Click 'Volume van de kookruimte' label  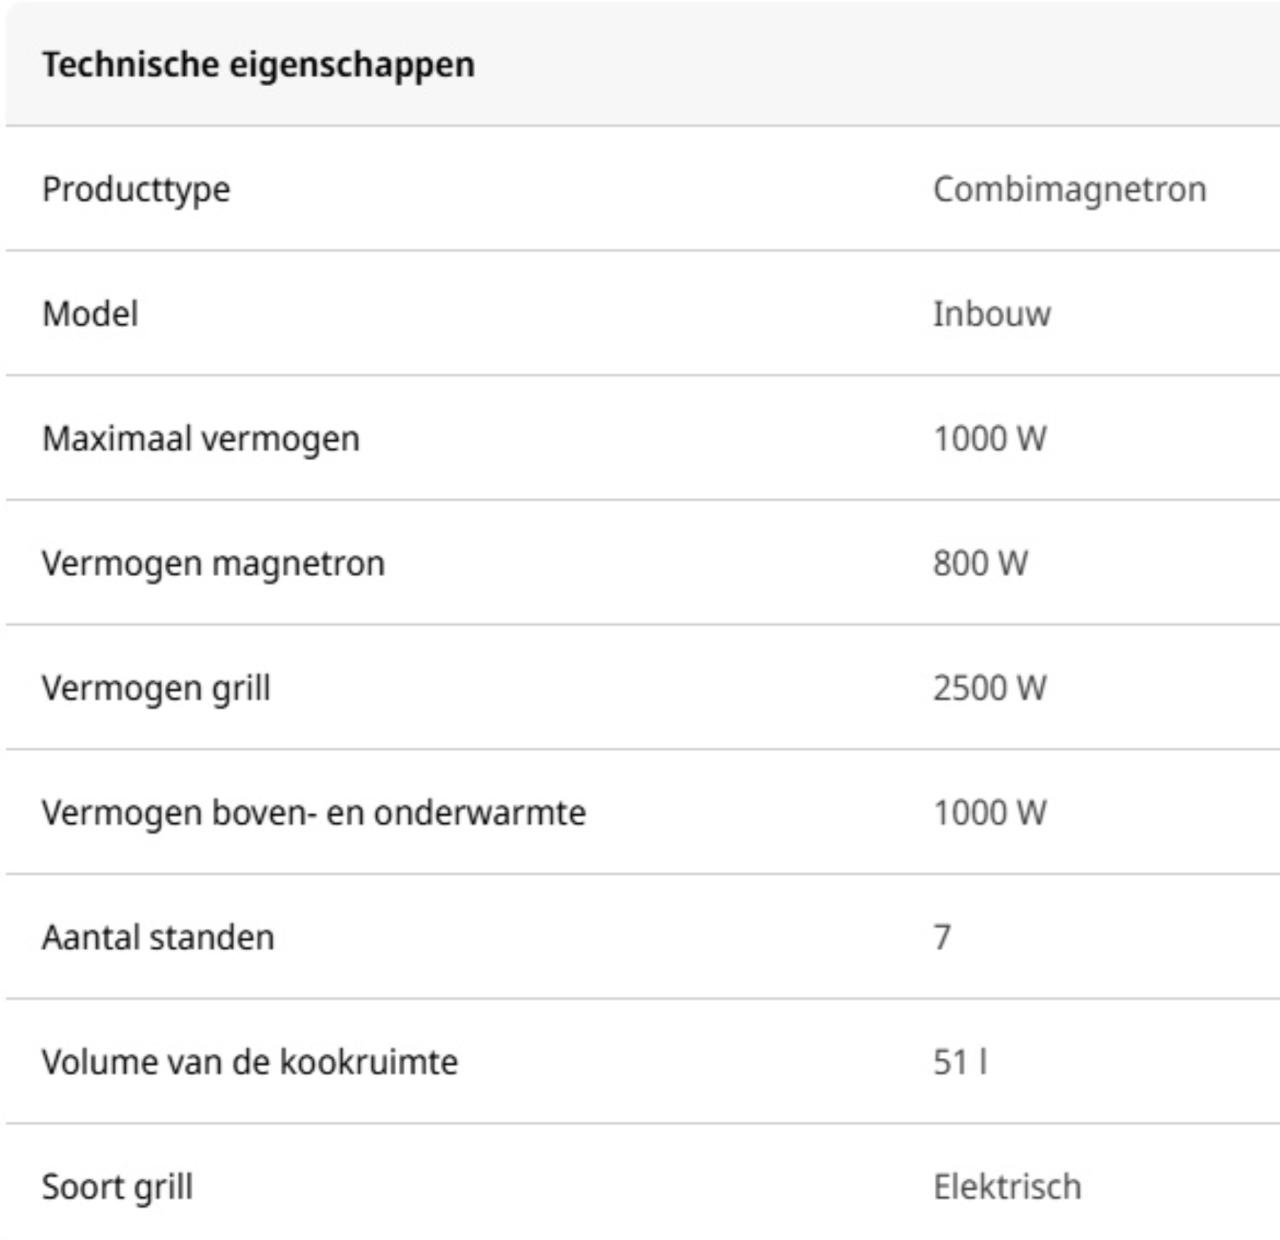249,1062
